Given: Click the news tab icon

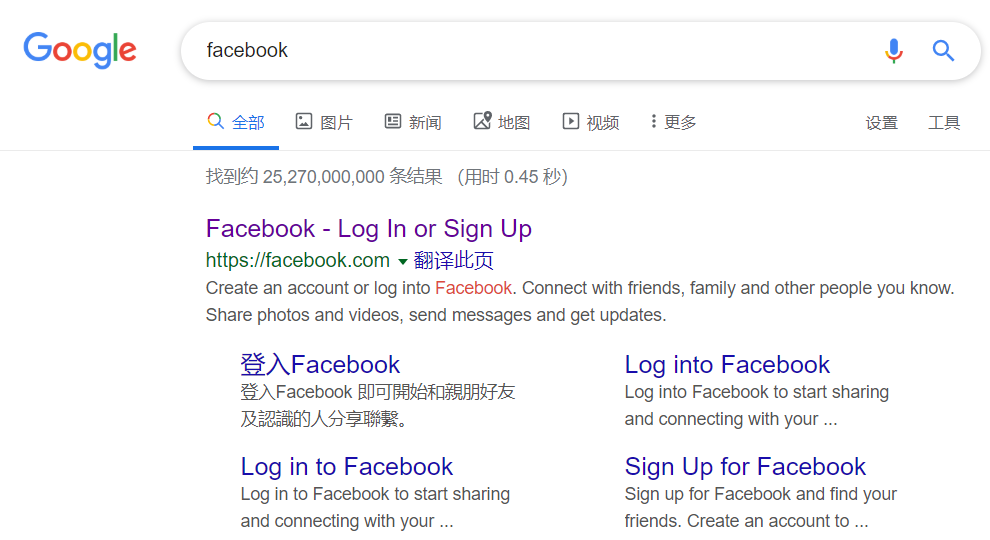Looking at the screenshot, I should [393, 121].
